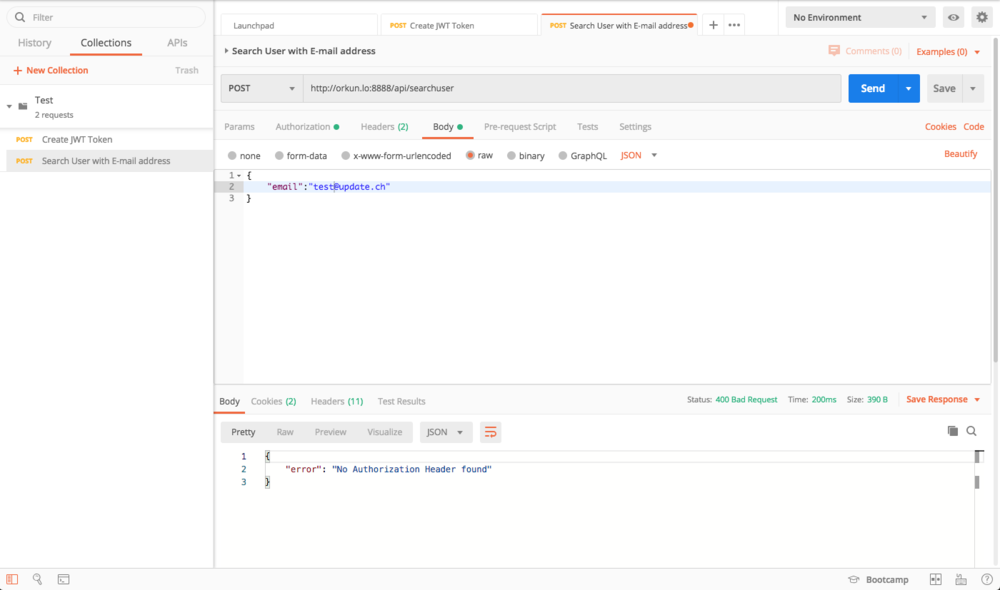
Task: Click the help question mark icon
Action: [x=986, y=579]
